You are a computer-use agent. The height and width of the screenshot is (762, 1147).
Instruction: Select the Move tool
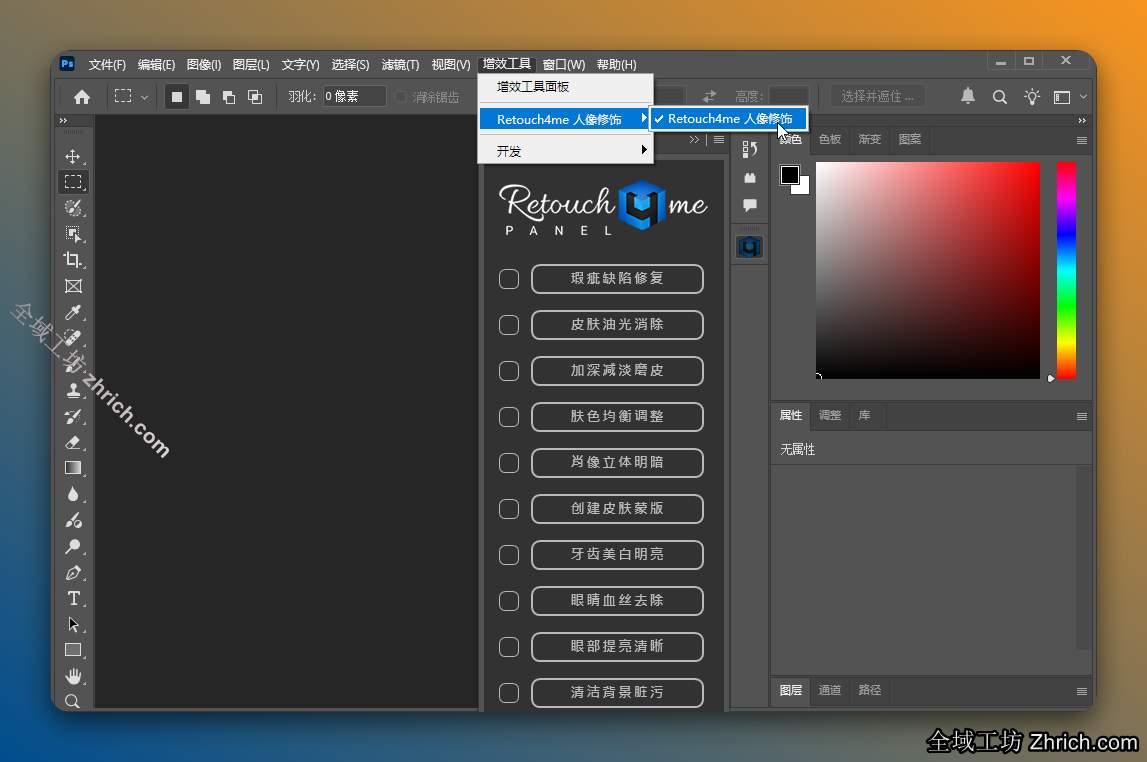[x=72, y=156]
